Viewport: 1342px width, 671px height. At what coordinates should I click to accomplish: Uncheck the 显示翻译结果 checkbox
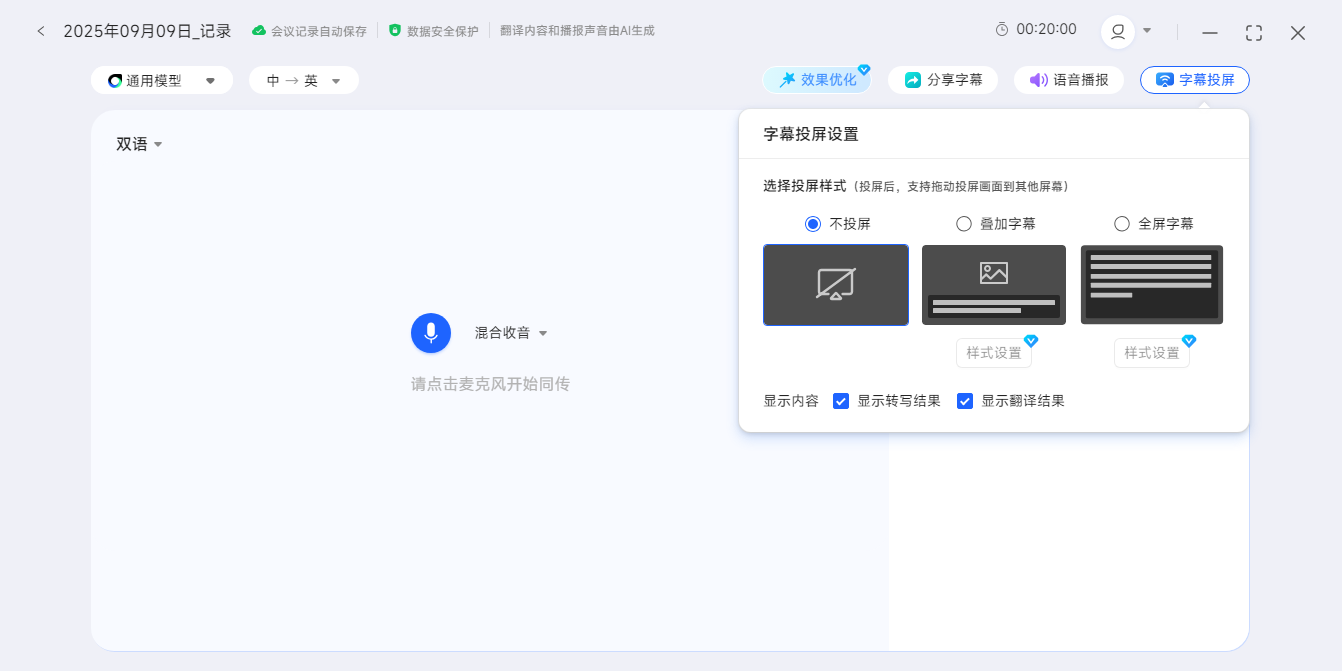[965, 401]
